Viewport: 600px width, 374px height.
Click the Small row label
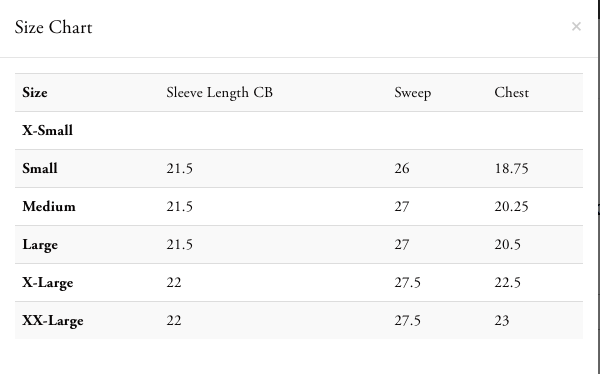click(40, 168)
